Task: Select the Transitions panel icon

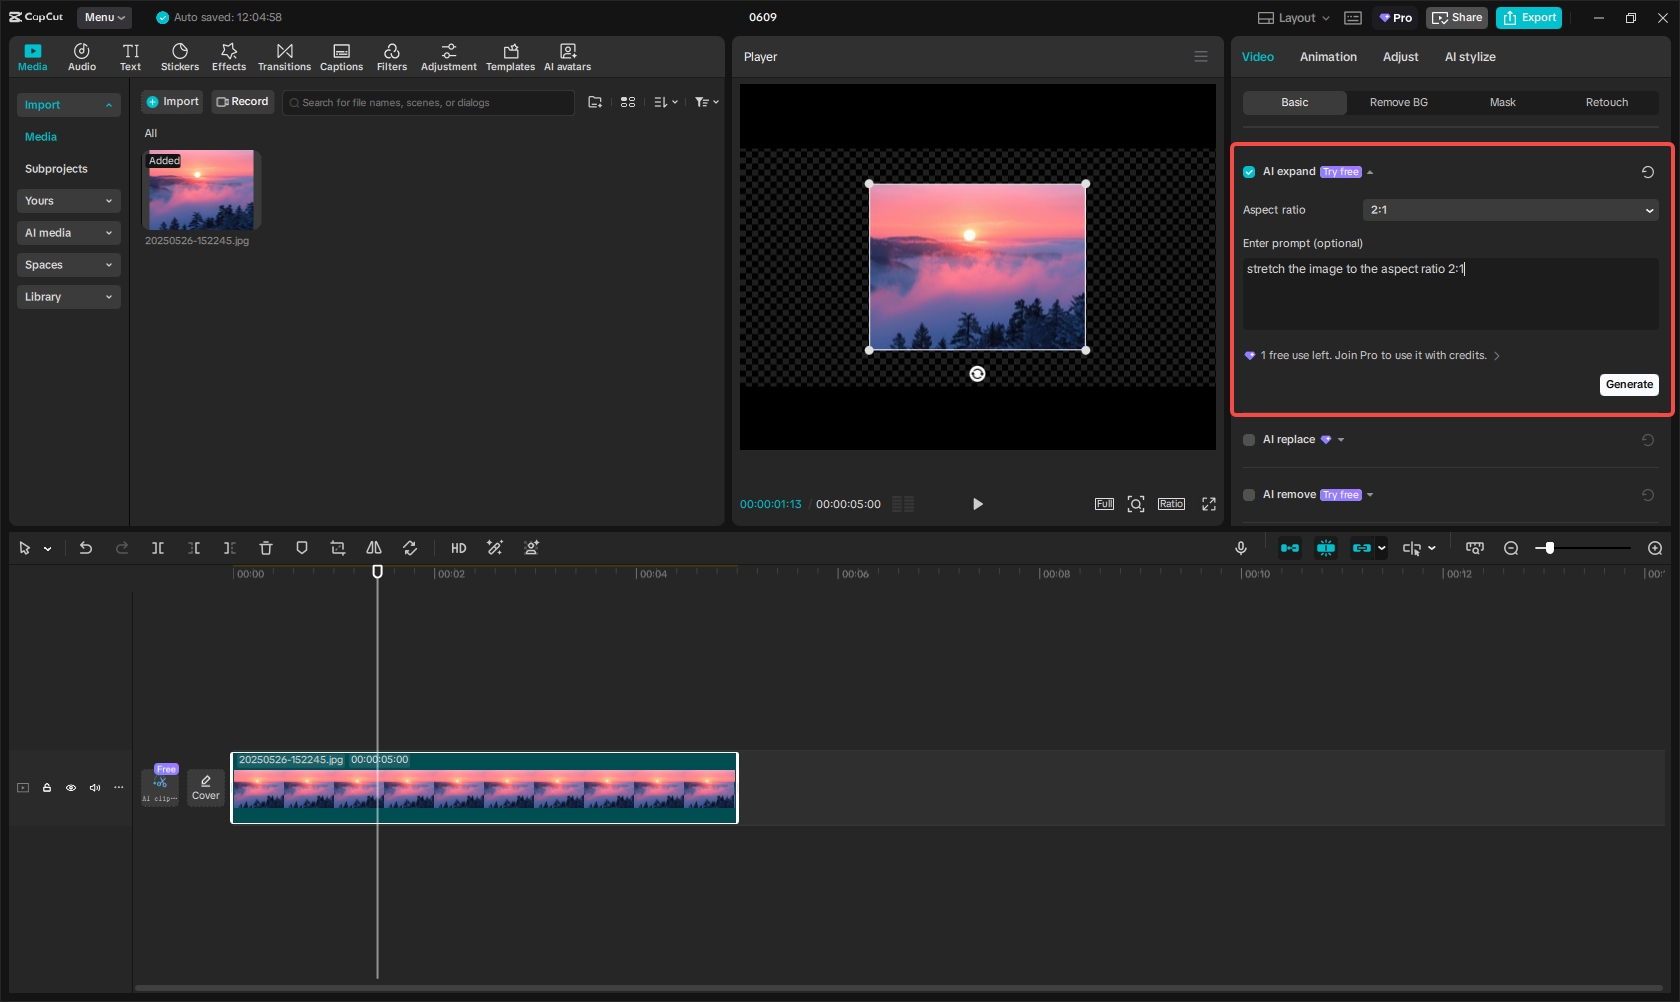Action: click(x=284, y=56)
